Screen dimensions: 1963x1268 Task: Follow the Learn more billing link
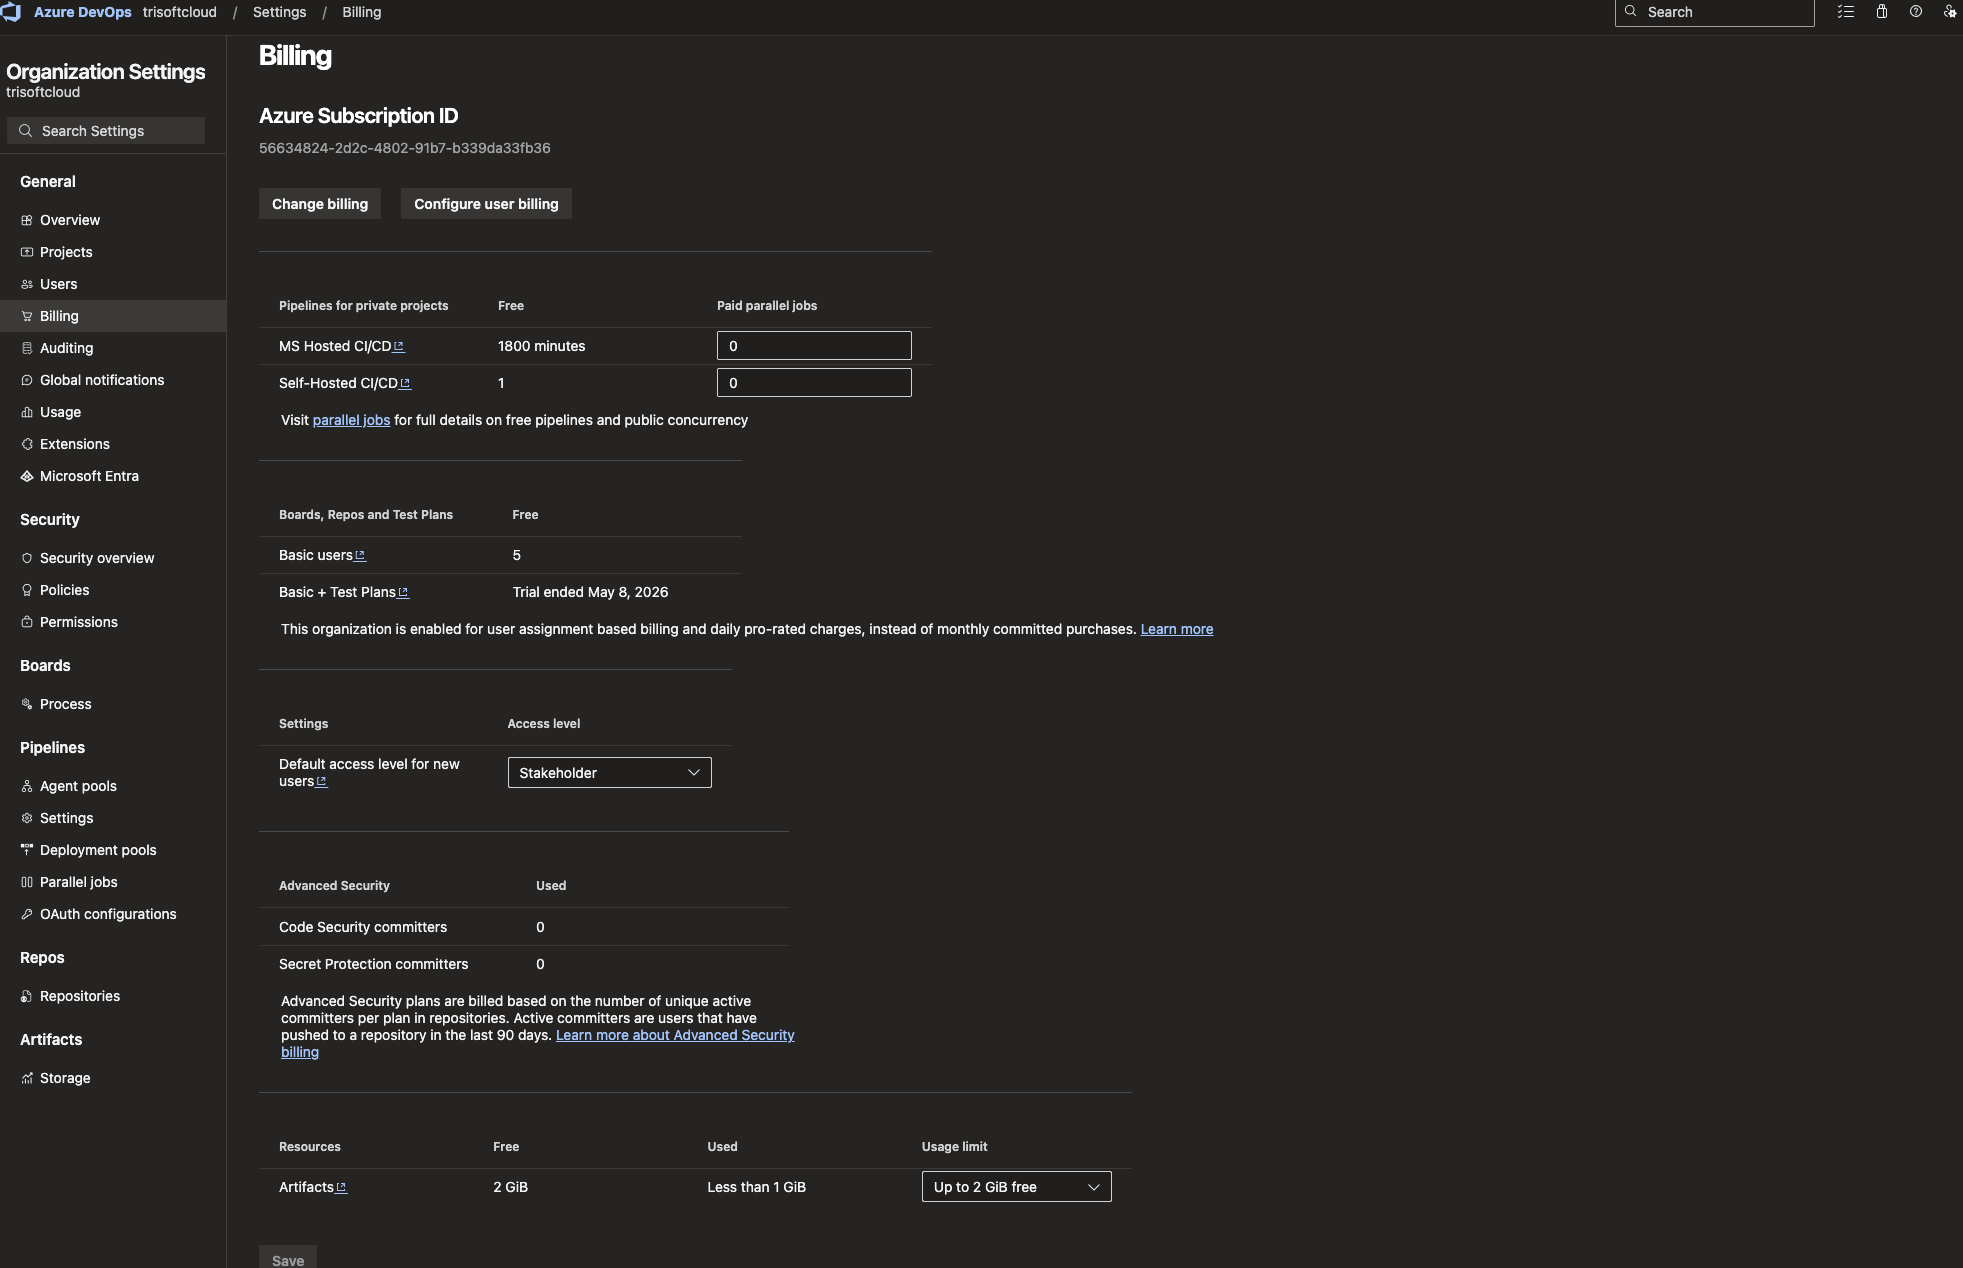(x=1177, y=629)
